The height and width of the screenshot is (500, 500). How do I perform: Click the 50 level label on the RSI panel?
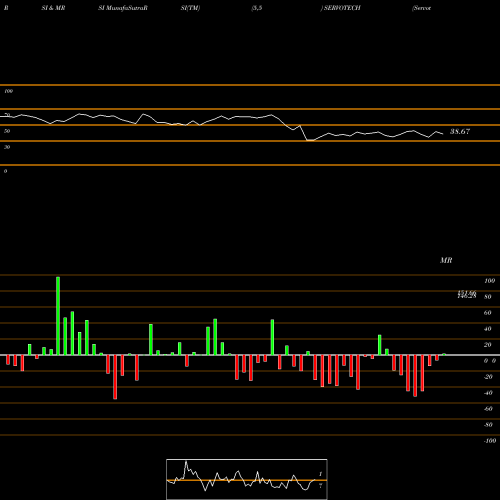(x=7, y=131)
